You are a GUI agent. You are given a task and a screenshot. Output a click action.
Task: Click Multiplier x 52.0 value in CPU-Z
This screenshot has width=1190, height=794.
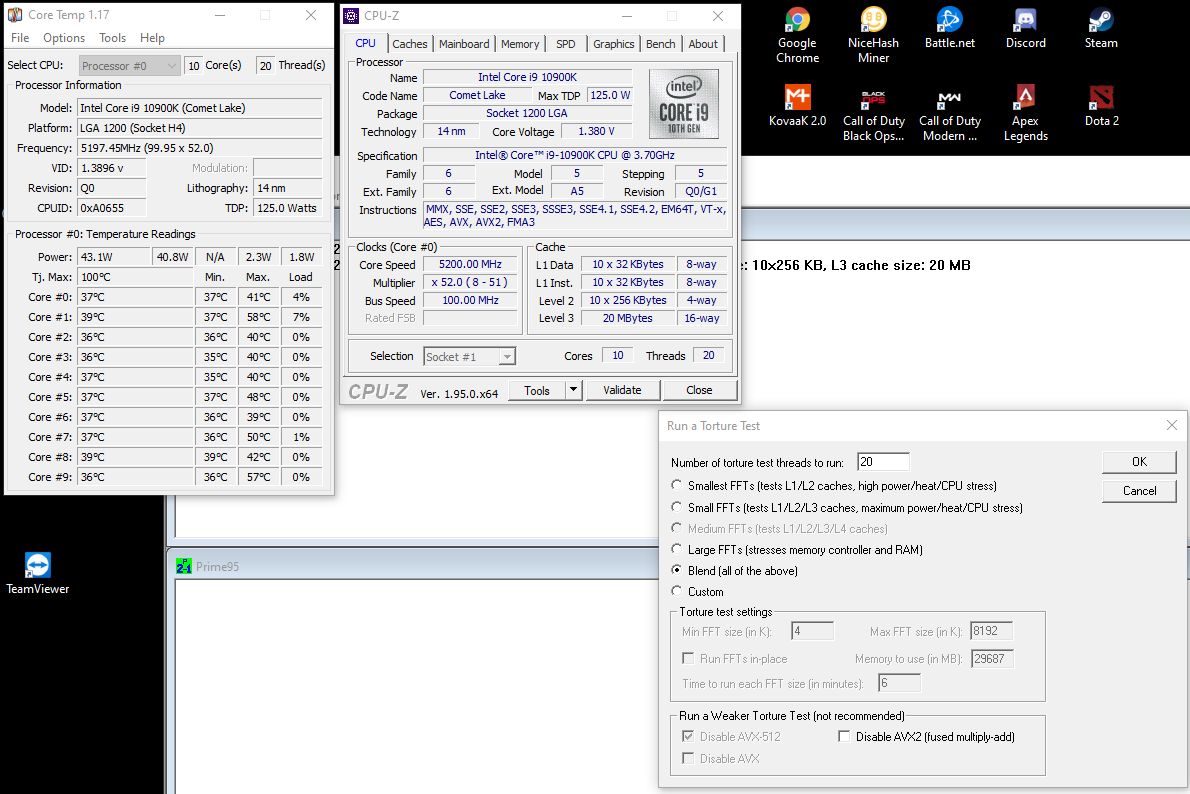point(471,282)
